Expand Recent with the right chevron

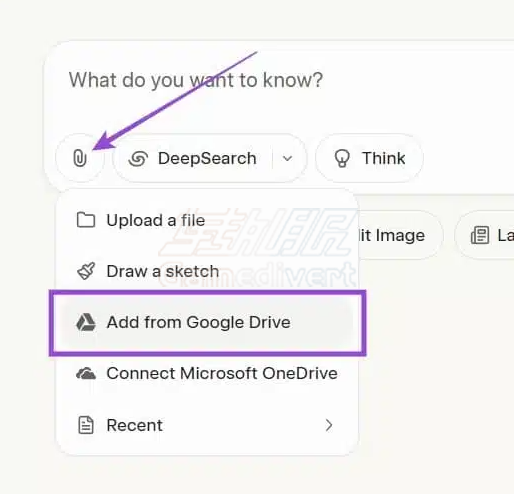[329, 425]
